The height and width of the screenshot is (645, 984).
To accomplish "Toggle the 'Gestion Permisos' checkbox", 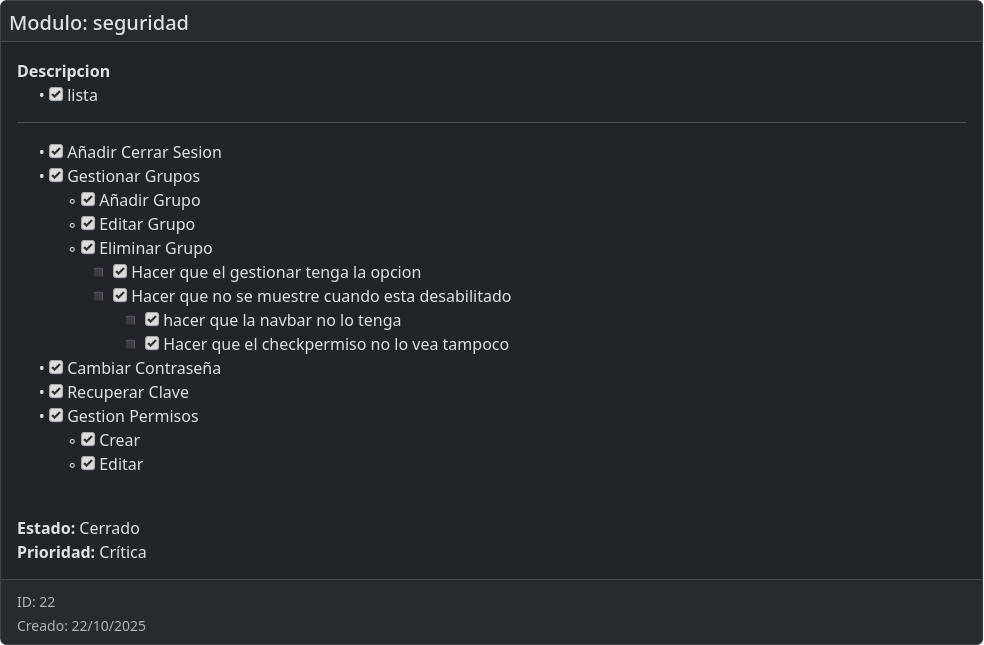I will (56, 416).
